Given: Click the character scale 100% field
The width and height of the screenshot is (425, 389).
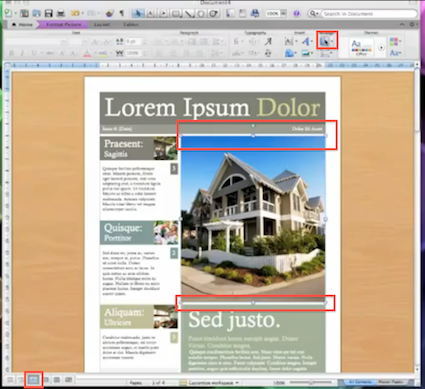Looking at the screenshot, I should (x=133, y=53).
